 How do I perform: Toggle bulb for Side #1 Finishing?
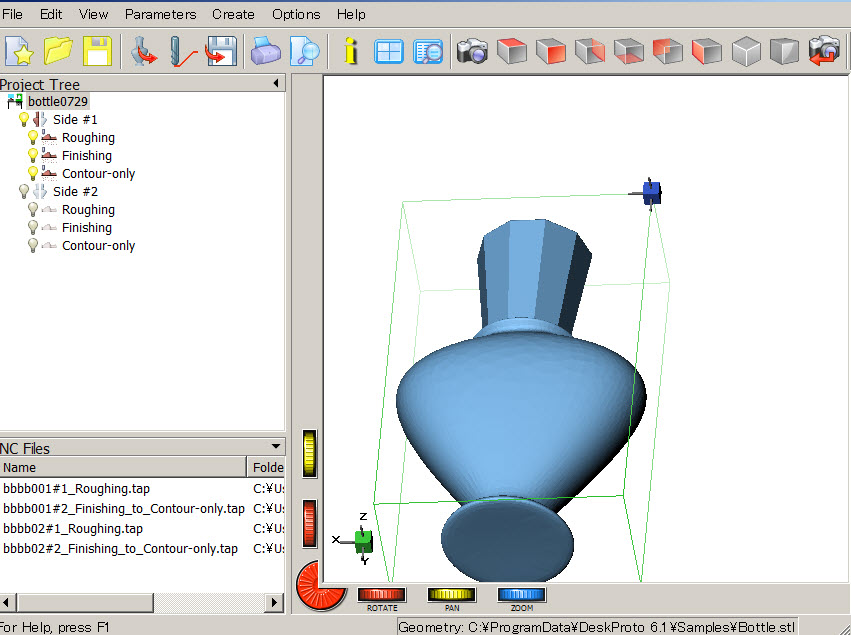33,156
